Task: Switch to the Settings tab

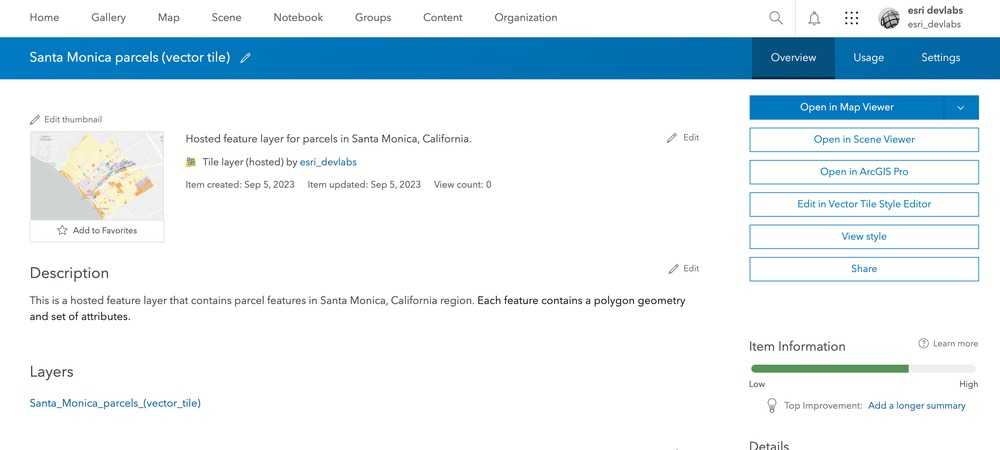Action: click(940, 58)
